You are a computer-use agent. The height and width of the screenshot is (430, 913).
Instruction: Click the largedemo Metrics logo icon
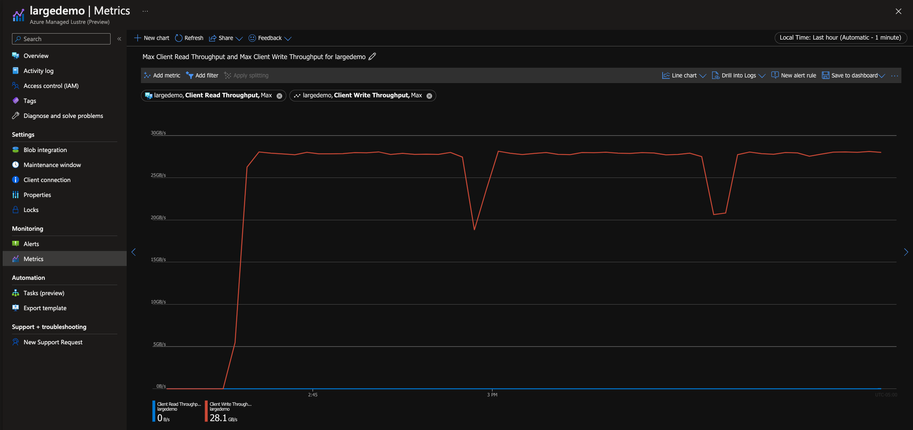coord(18,15)
